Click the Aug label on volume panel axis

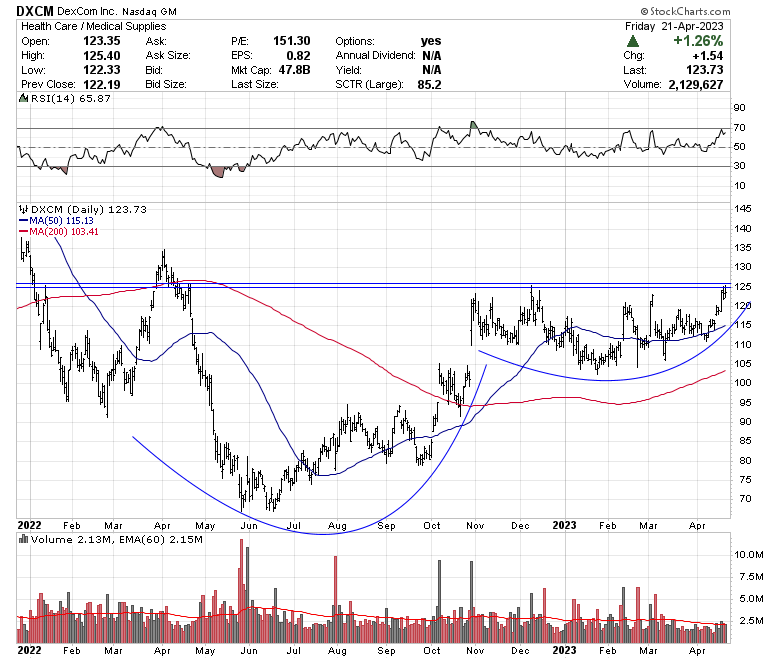click(337, 651)
